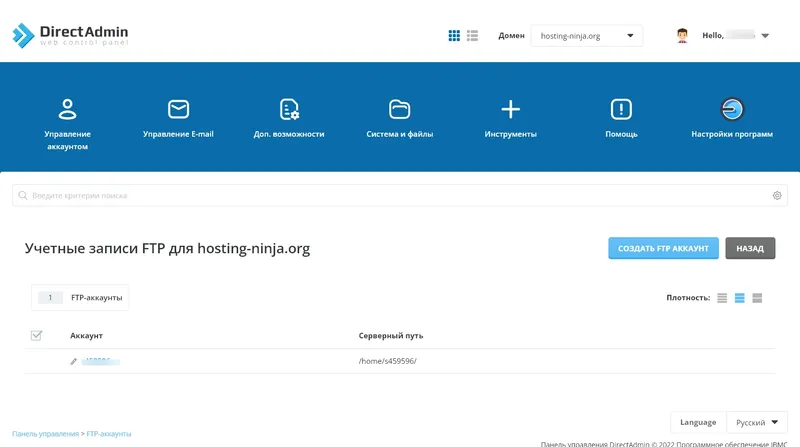Screen dimensions: 800x447
Task: Click the search magnifier icon
Action: pyautogui.click(x=22, y=195)
